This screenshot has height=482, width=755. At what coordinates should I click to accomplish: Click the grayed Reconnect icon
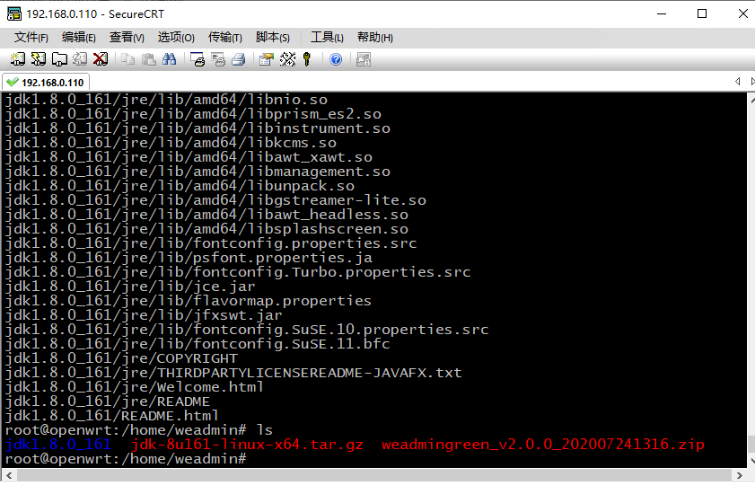(79, 59)
